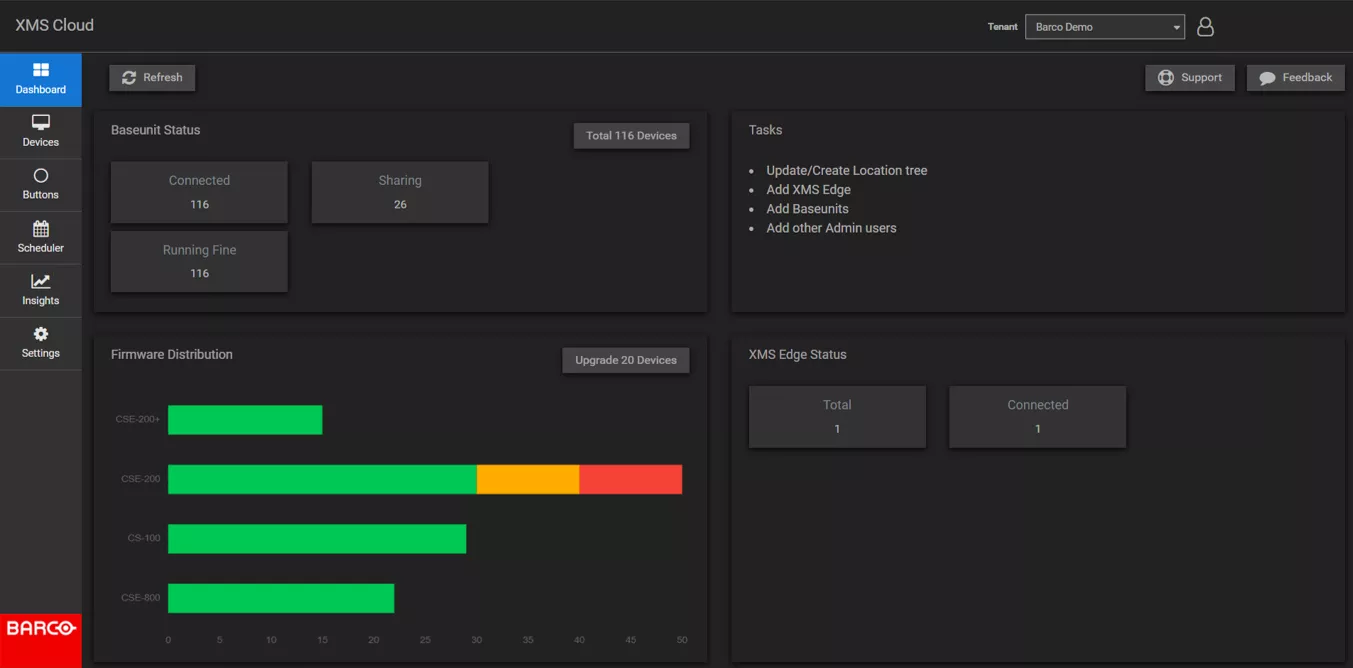The height and width of the screenshot is (668, 1353).
Task: Click the Add XMS Edge task
Action: point(808,190)
